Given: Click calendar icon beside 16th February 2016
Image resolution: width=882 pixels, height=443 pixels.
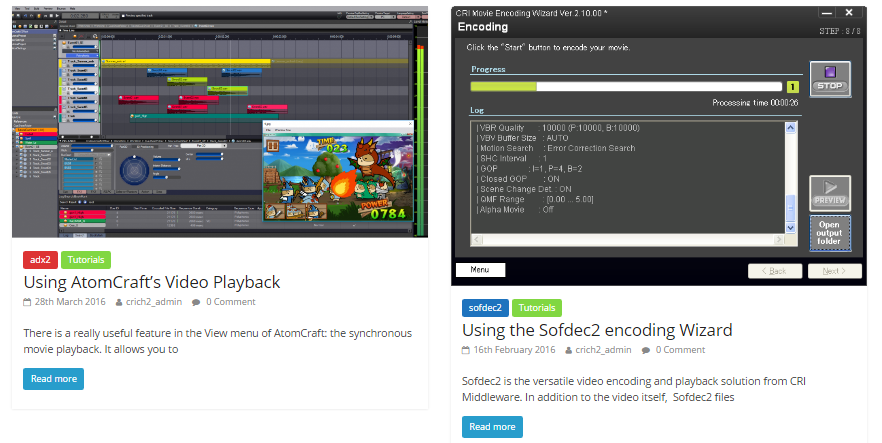Looking at the screenshot, I should [x=466, y=350].
